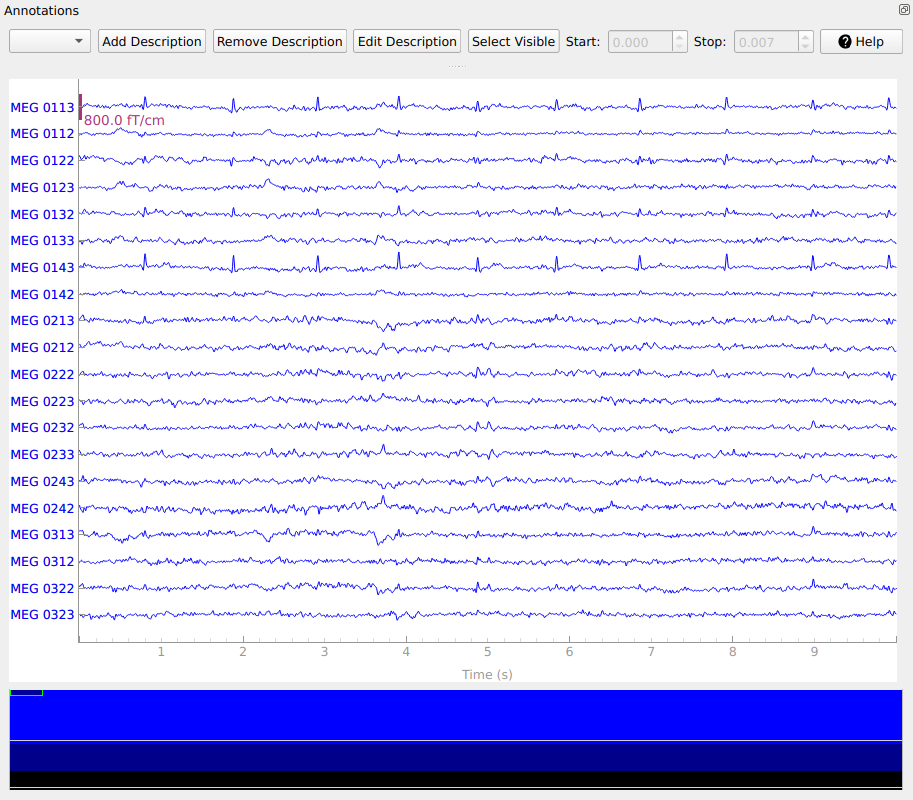Open the Help dialog

click(860, 42)
